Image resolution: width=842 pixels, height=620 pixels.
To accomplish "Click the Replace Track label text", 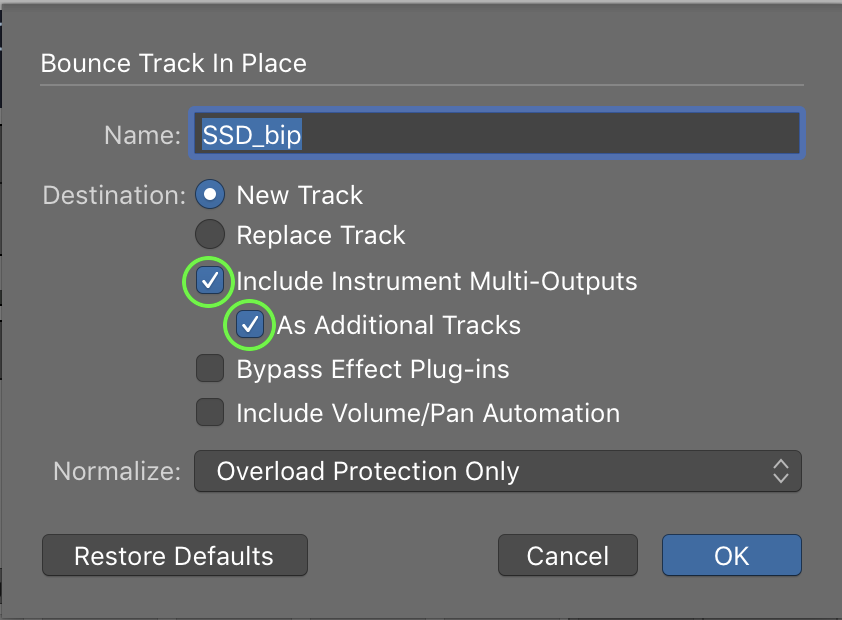I will pos(321,236).
